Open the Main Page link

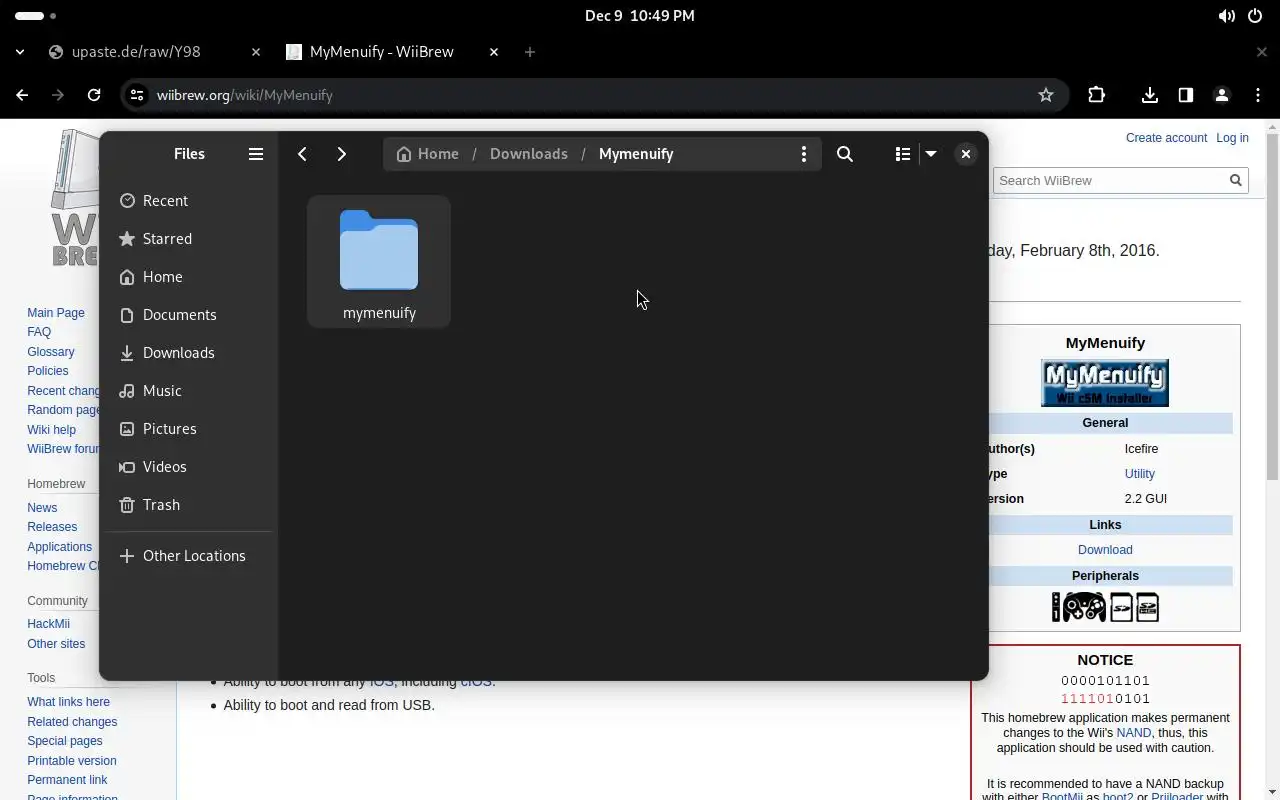point(56,313)
